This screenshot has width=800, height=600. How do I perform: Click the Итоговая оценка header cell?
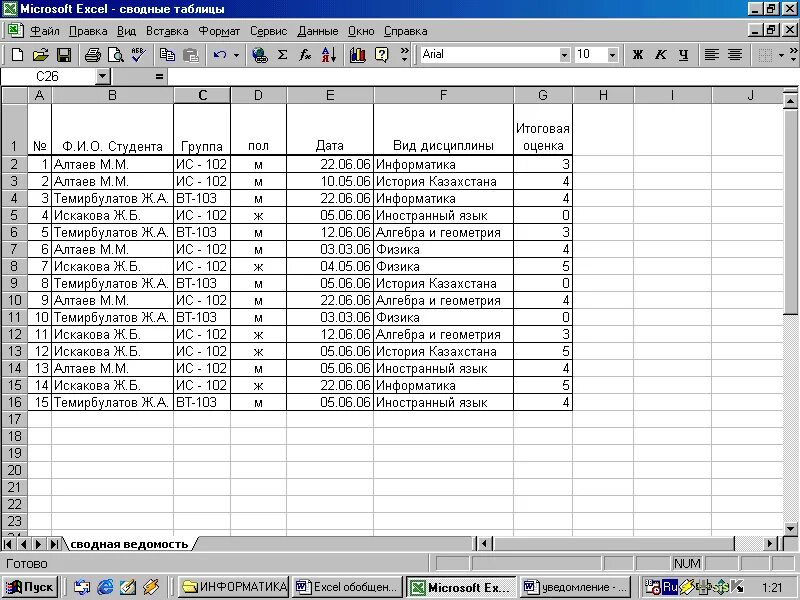(x=543, y=129)
